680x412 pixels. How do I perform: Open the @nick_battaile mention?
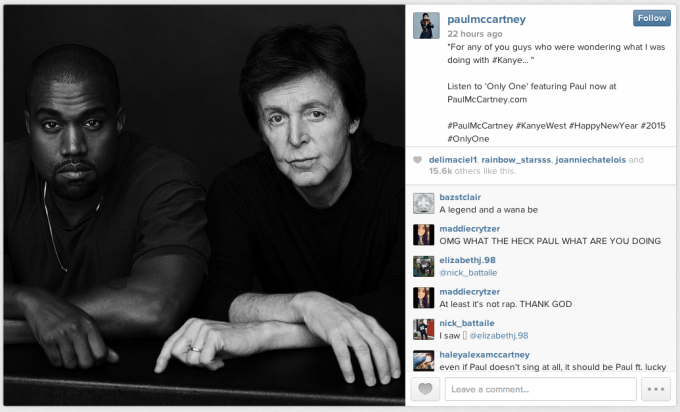click(x=468, y=273)
